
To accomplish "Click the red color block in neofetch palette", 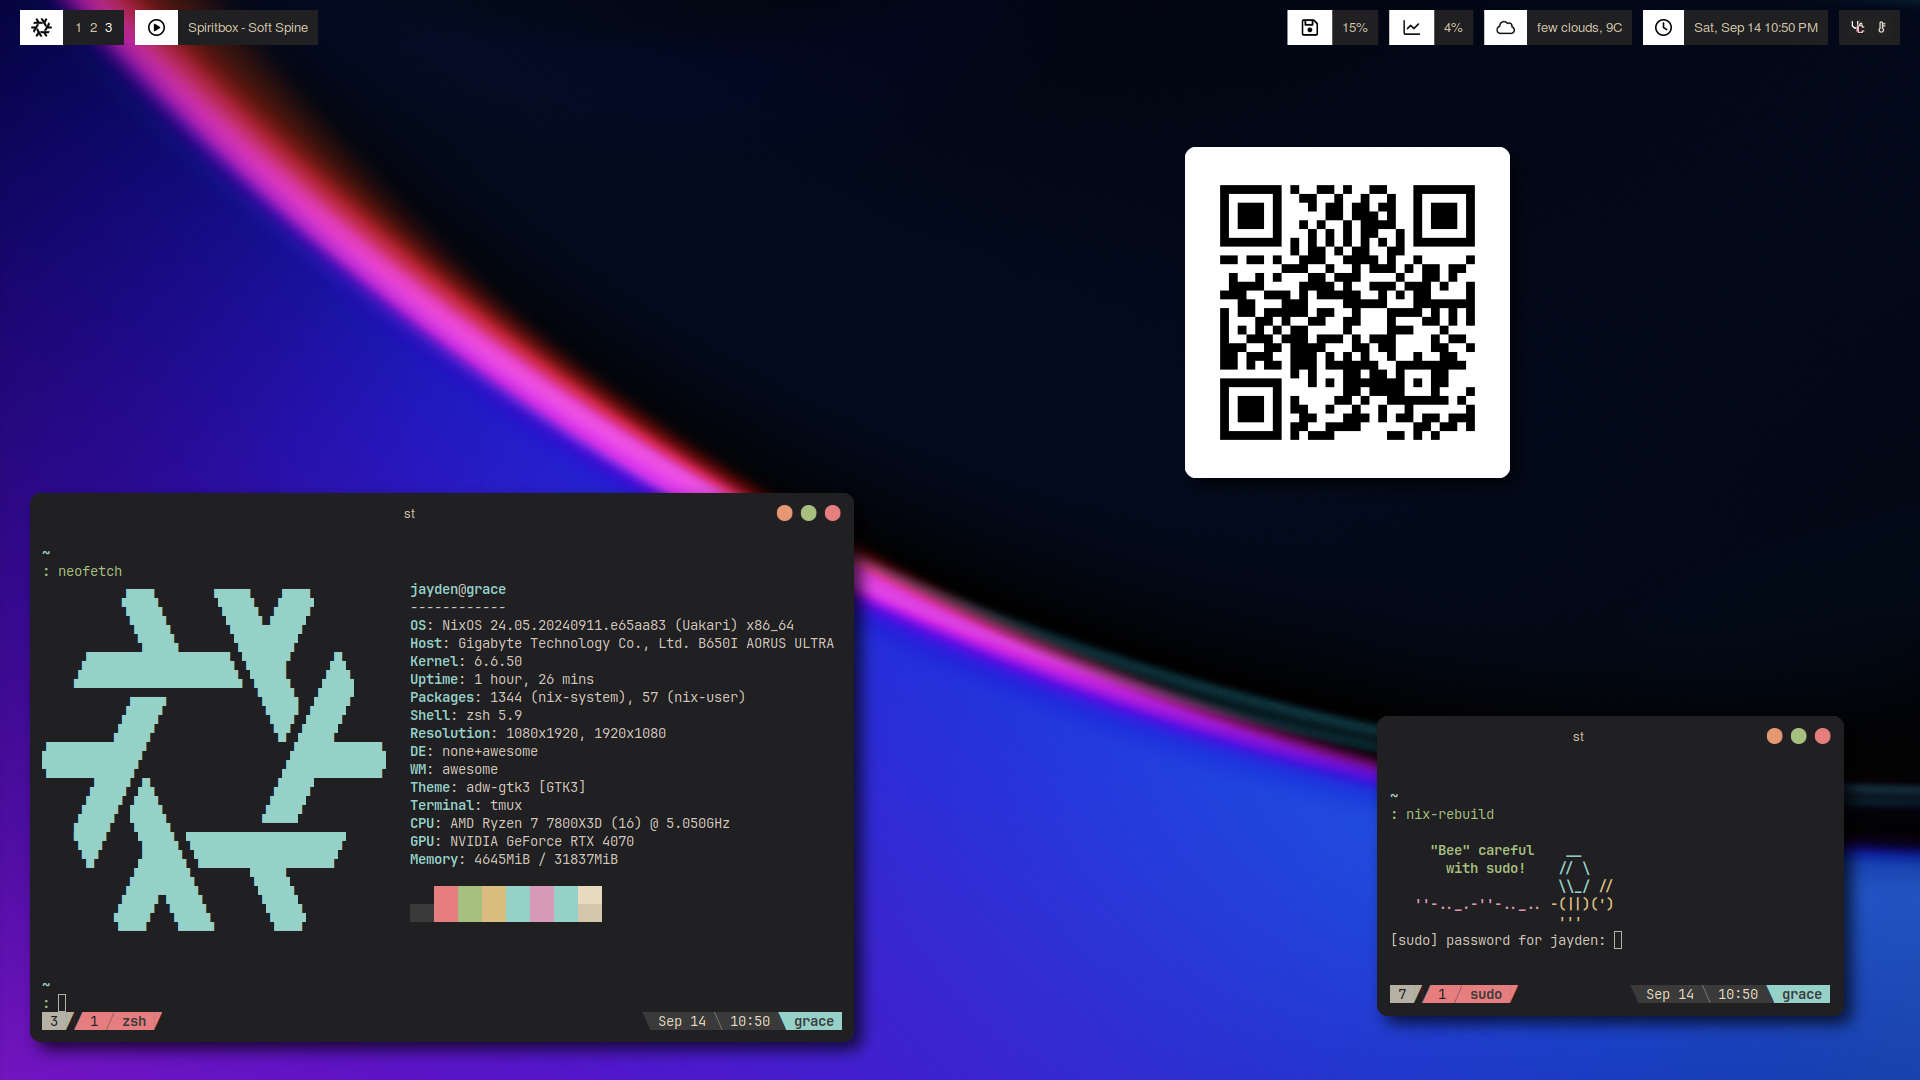I will [x=446, y=904].
